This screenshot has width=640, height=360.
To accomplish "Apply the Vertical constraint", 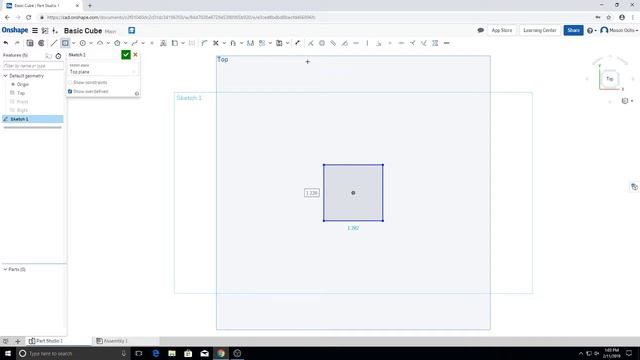I will (x=367, y=43).
